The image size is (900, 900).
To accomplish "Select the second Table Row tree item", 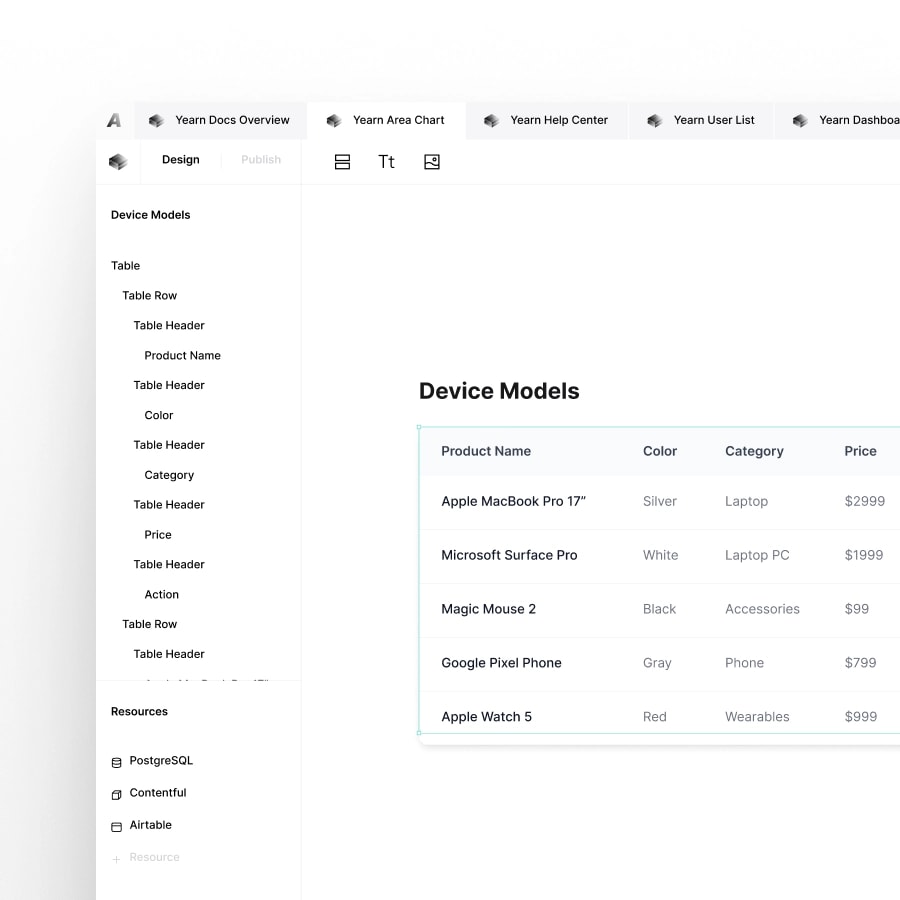I will [x=150, y=624].
